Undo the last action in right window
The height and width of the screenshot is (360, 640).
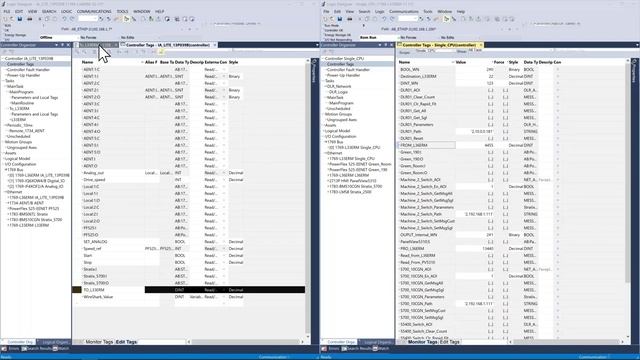[384, 19]
